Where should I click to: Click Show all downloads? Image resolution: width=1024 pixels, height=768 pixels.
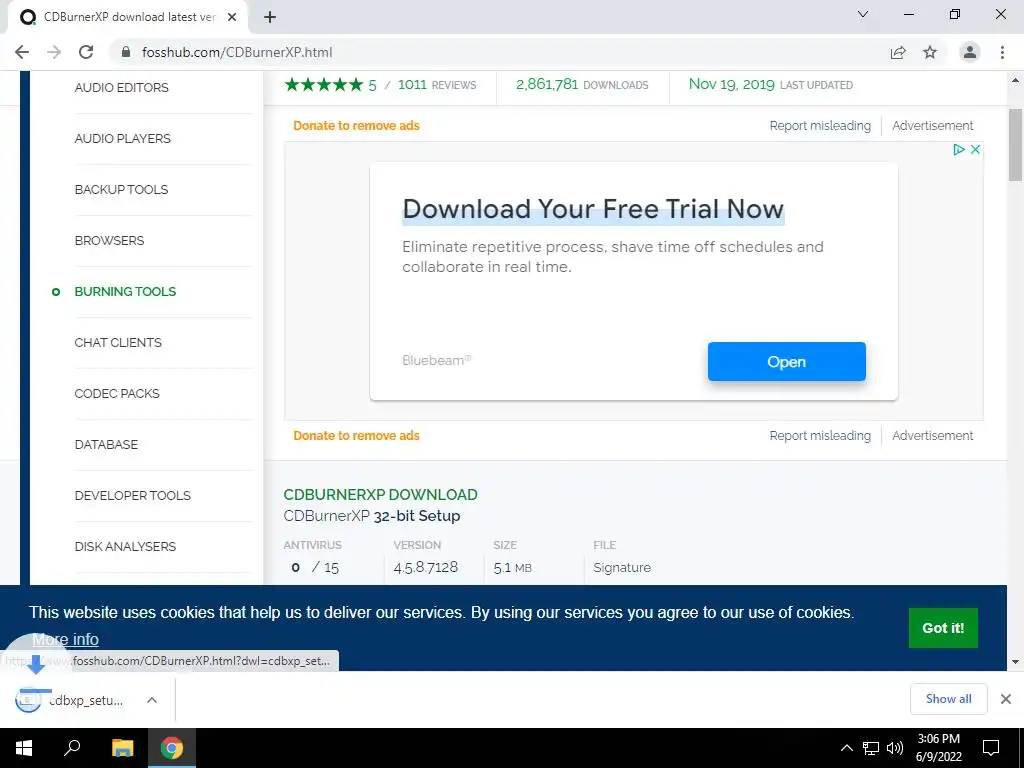pos(948,699)
